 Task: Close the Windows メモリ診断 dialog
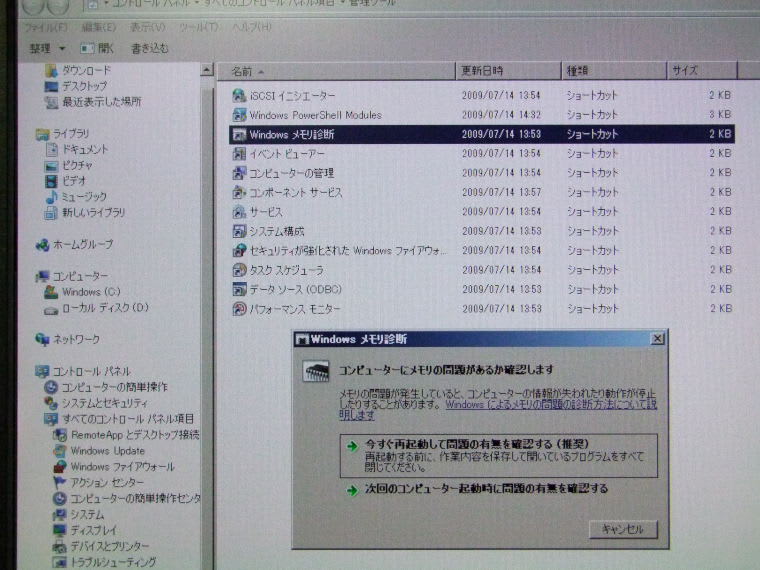(x=657, y=338)
